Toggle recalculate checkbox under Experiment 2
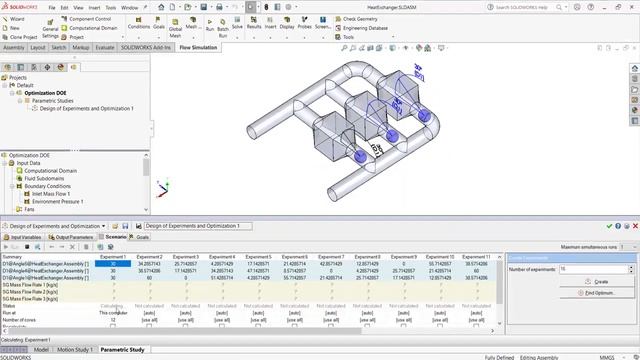The width and height of the screenshot is (640, 360). (149, 326)
